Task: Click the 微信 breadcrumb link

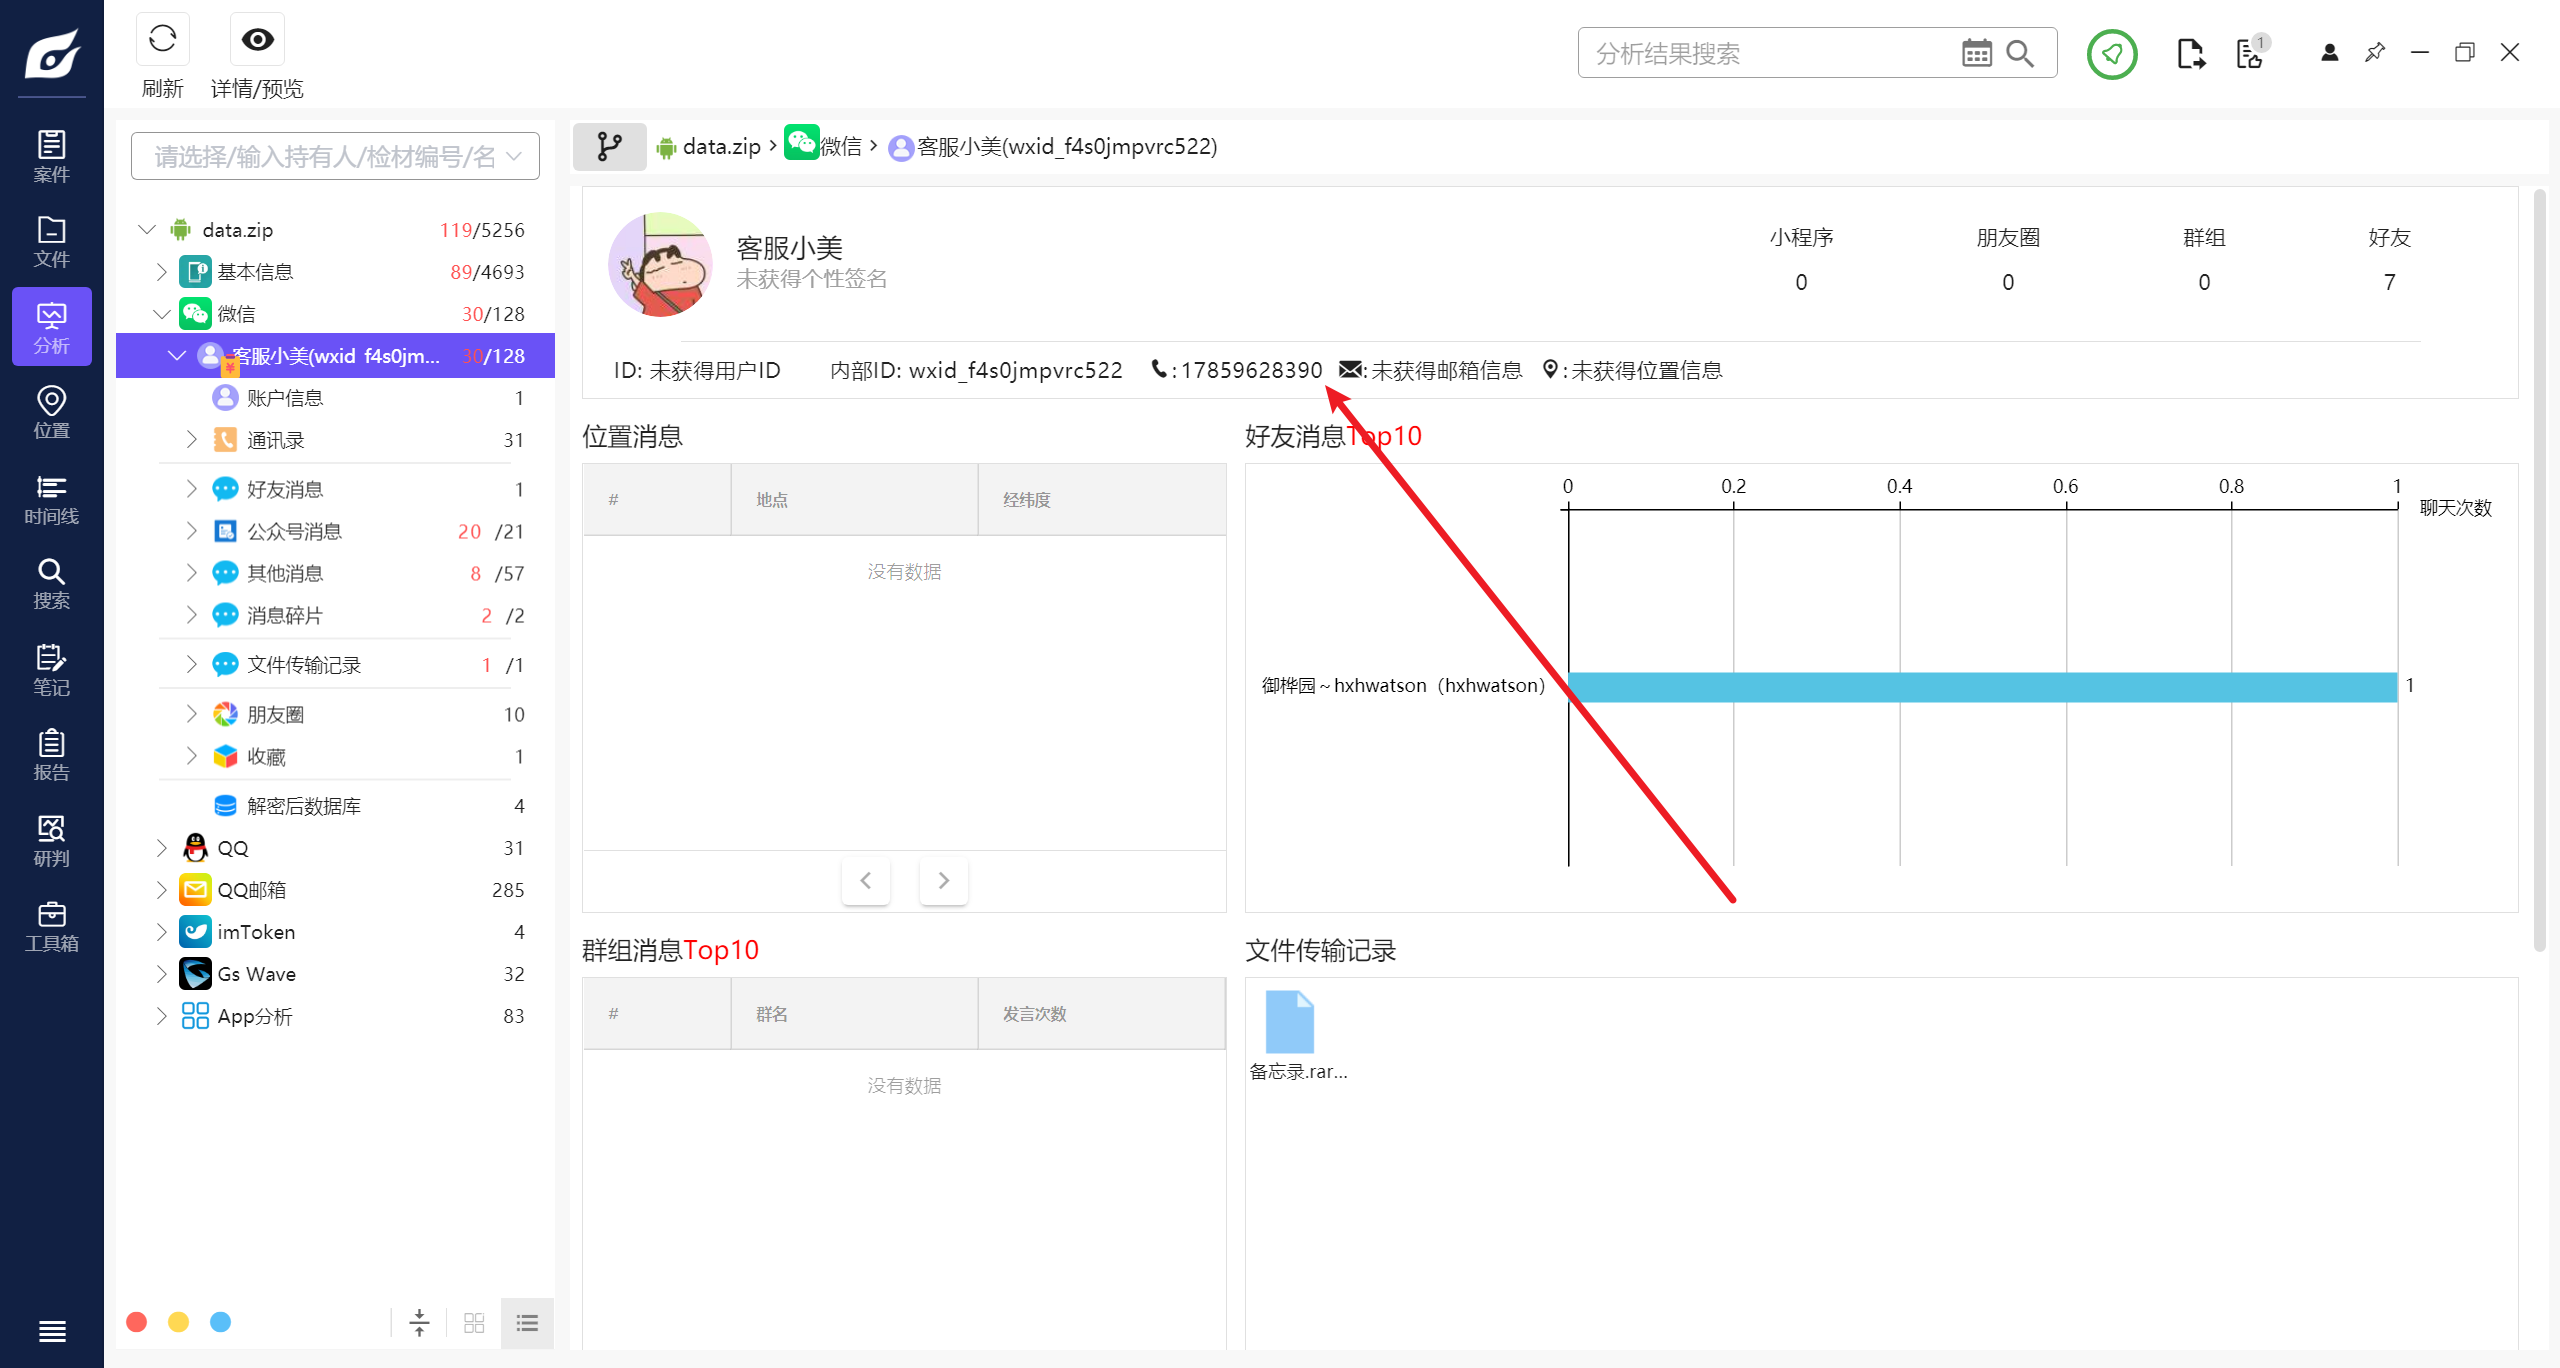Action: 840,147
